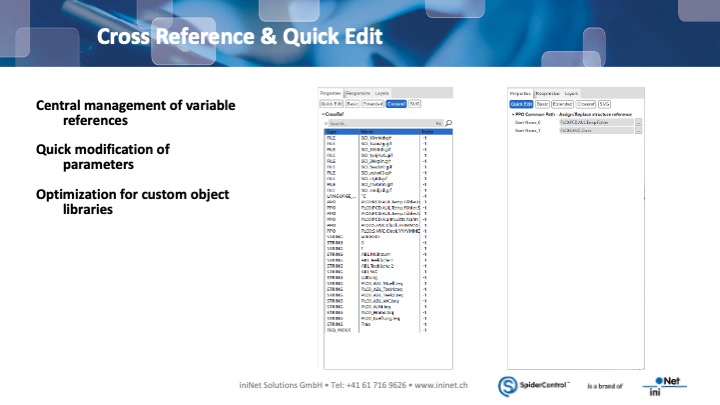Click the browse button for Start Name_0
The height and width of the screenshot is (405, 720).
(x=638, y=122)
